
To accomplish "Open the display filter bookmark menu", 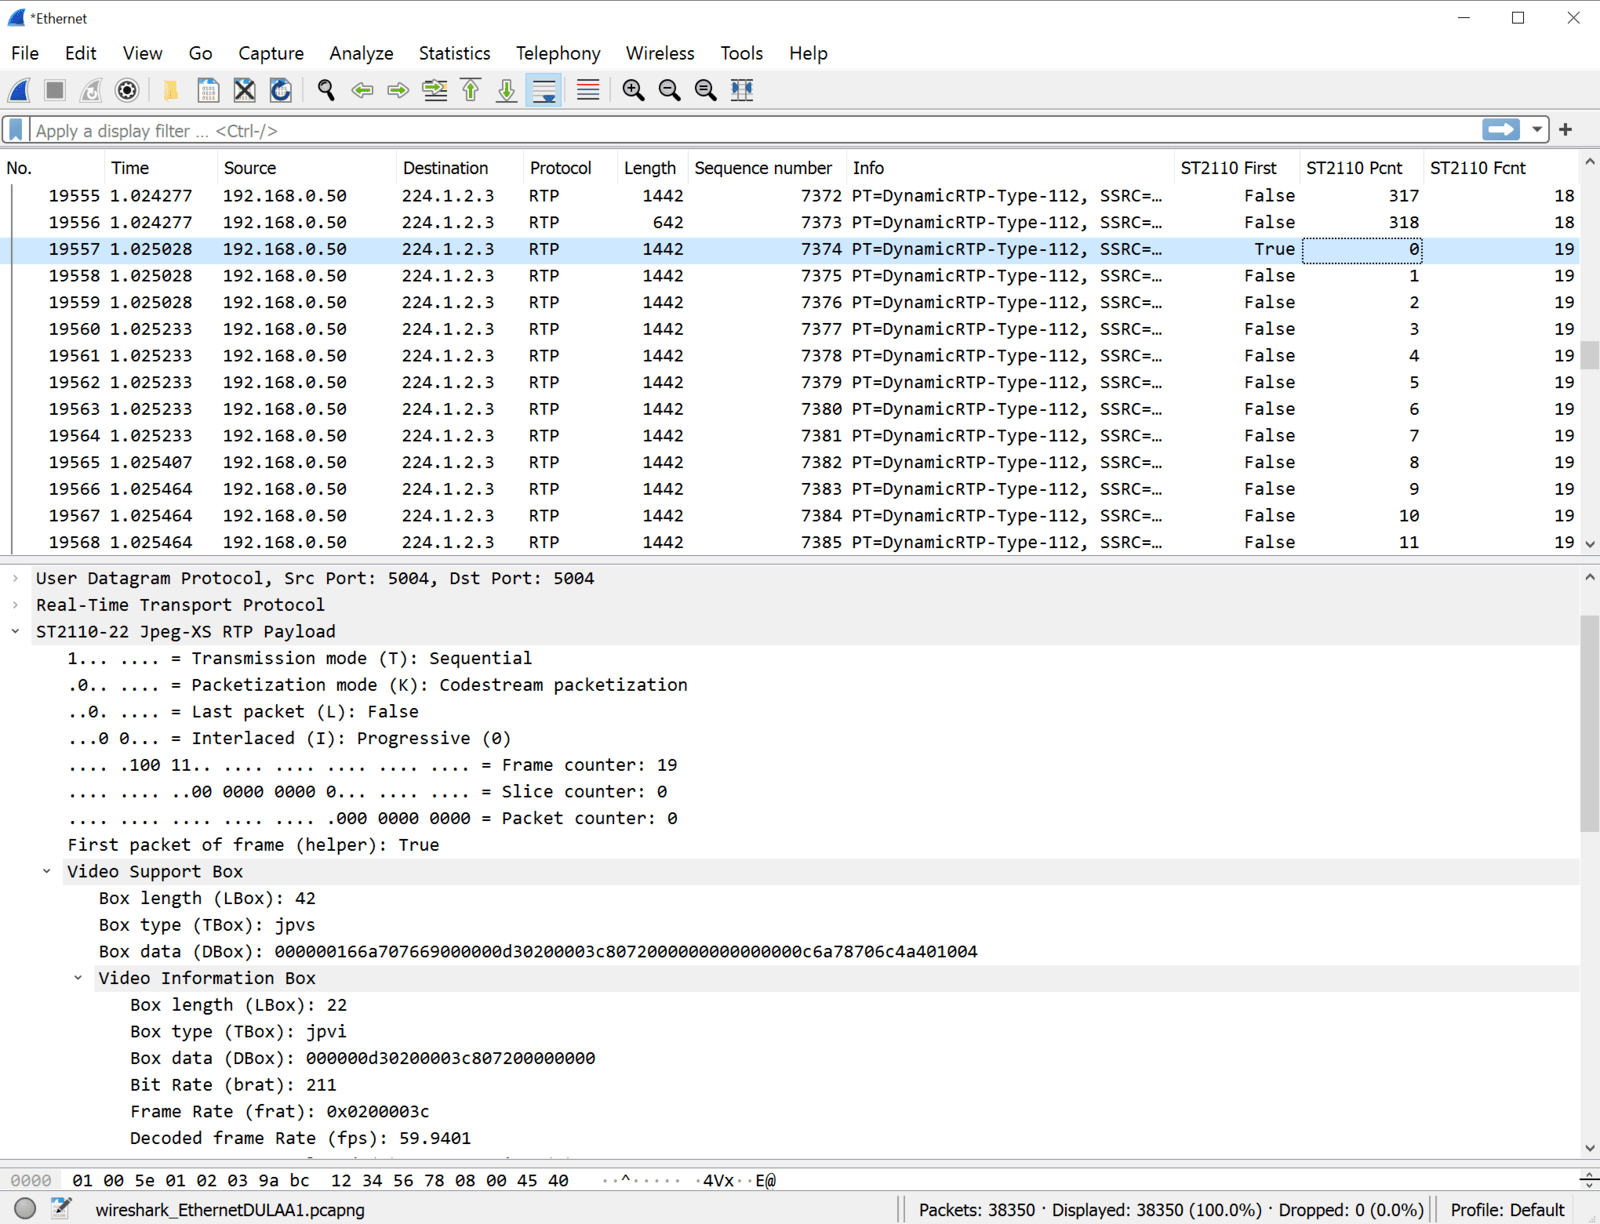I will (16, 130).
